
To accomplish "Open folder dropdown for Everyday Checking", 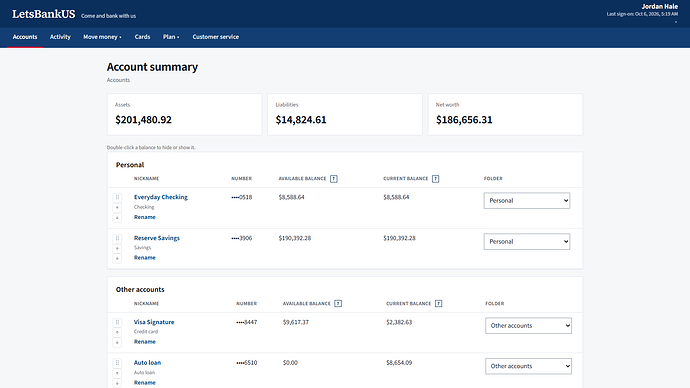I will [527, 201].
